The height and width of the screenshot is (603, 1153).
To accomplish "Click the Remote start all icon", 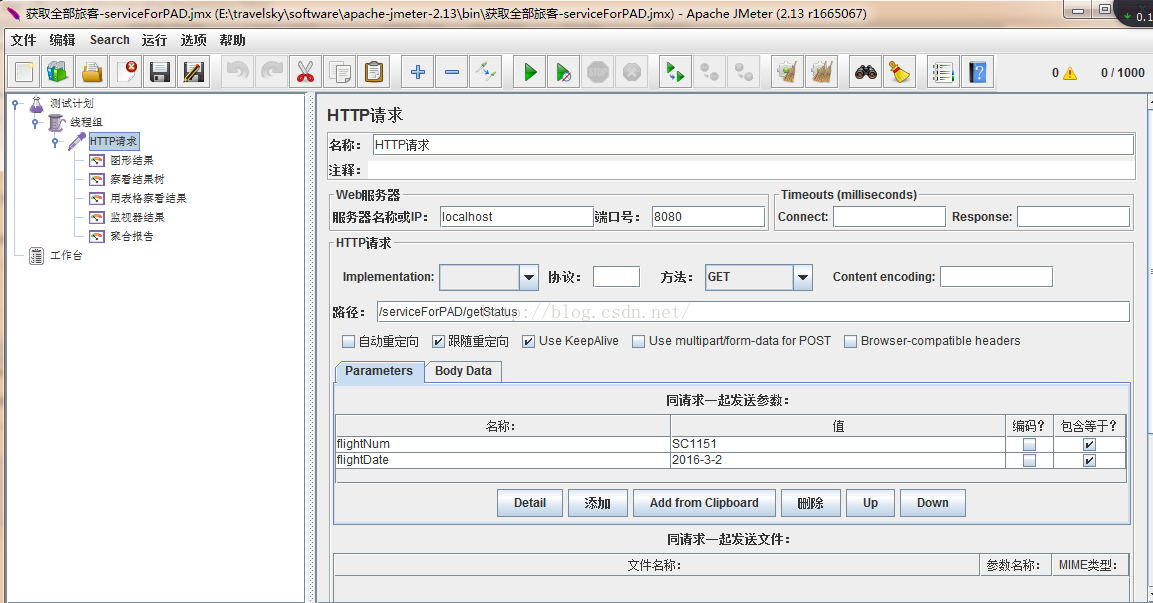I will coord(675,72).
